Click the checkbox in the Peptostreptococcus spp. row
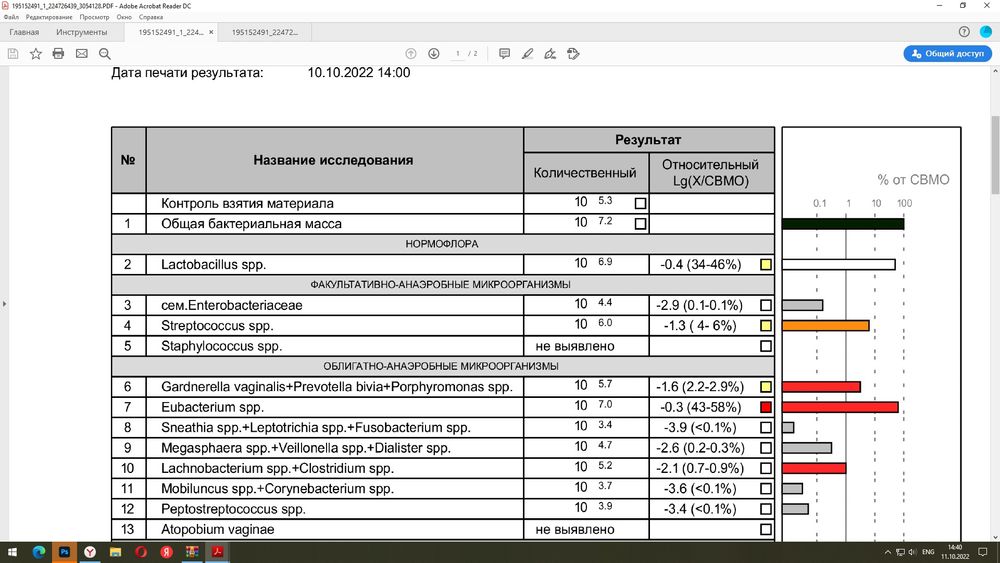 tap(766, 509)
